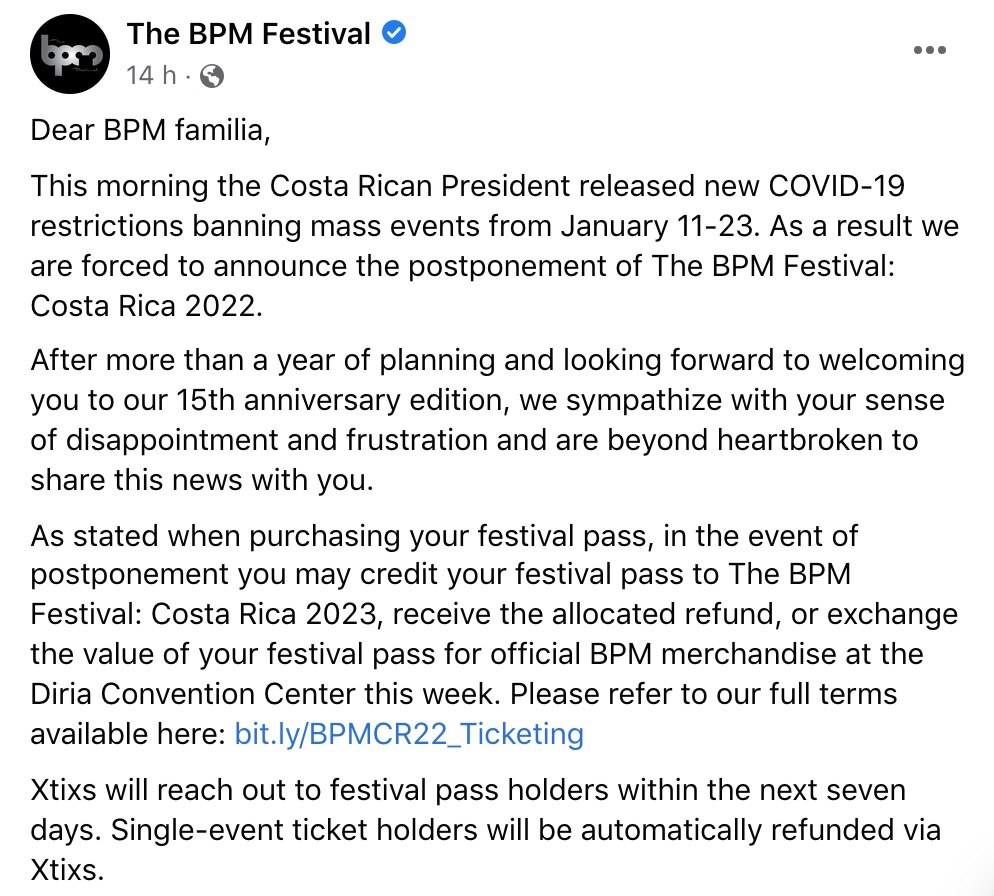The height and width of the screenshot is (896, 994).
Task: Click the 'Costa Rica 2023' text
Action: 264,614
